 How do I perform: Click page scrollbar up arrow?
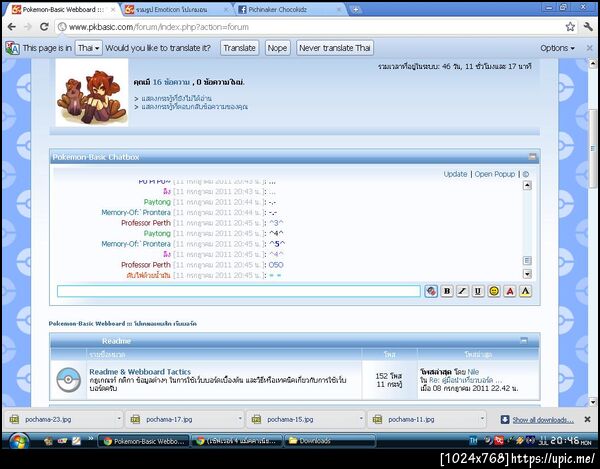(x=593, y=63)
